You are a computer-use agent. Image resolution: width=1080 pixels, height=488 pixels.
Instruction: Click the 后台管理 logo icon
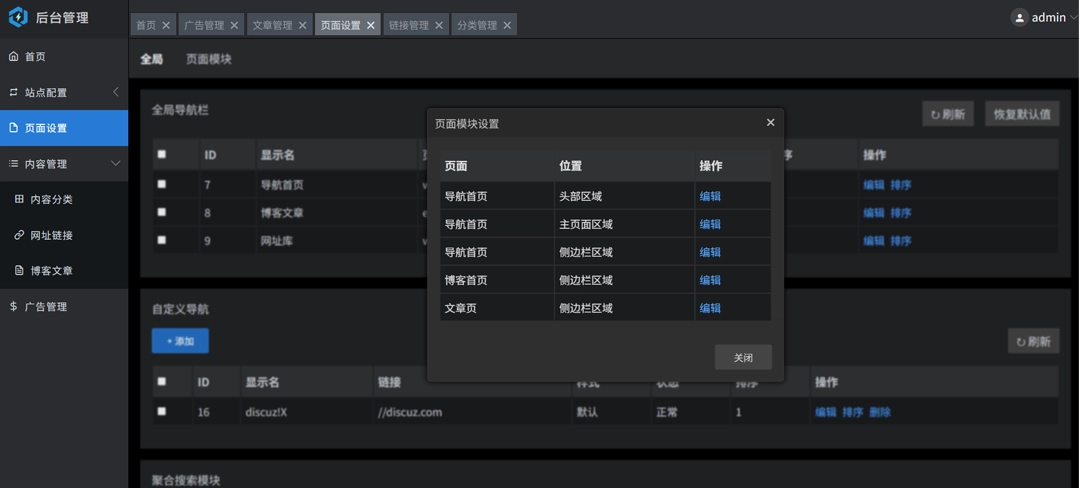click(18, 17)
